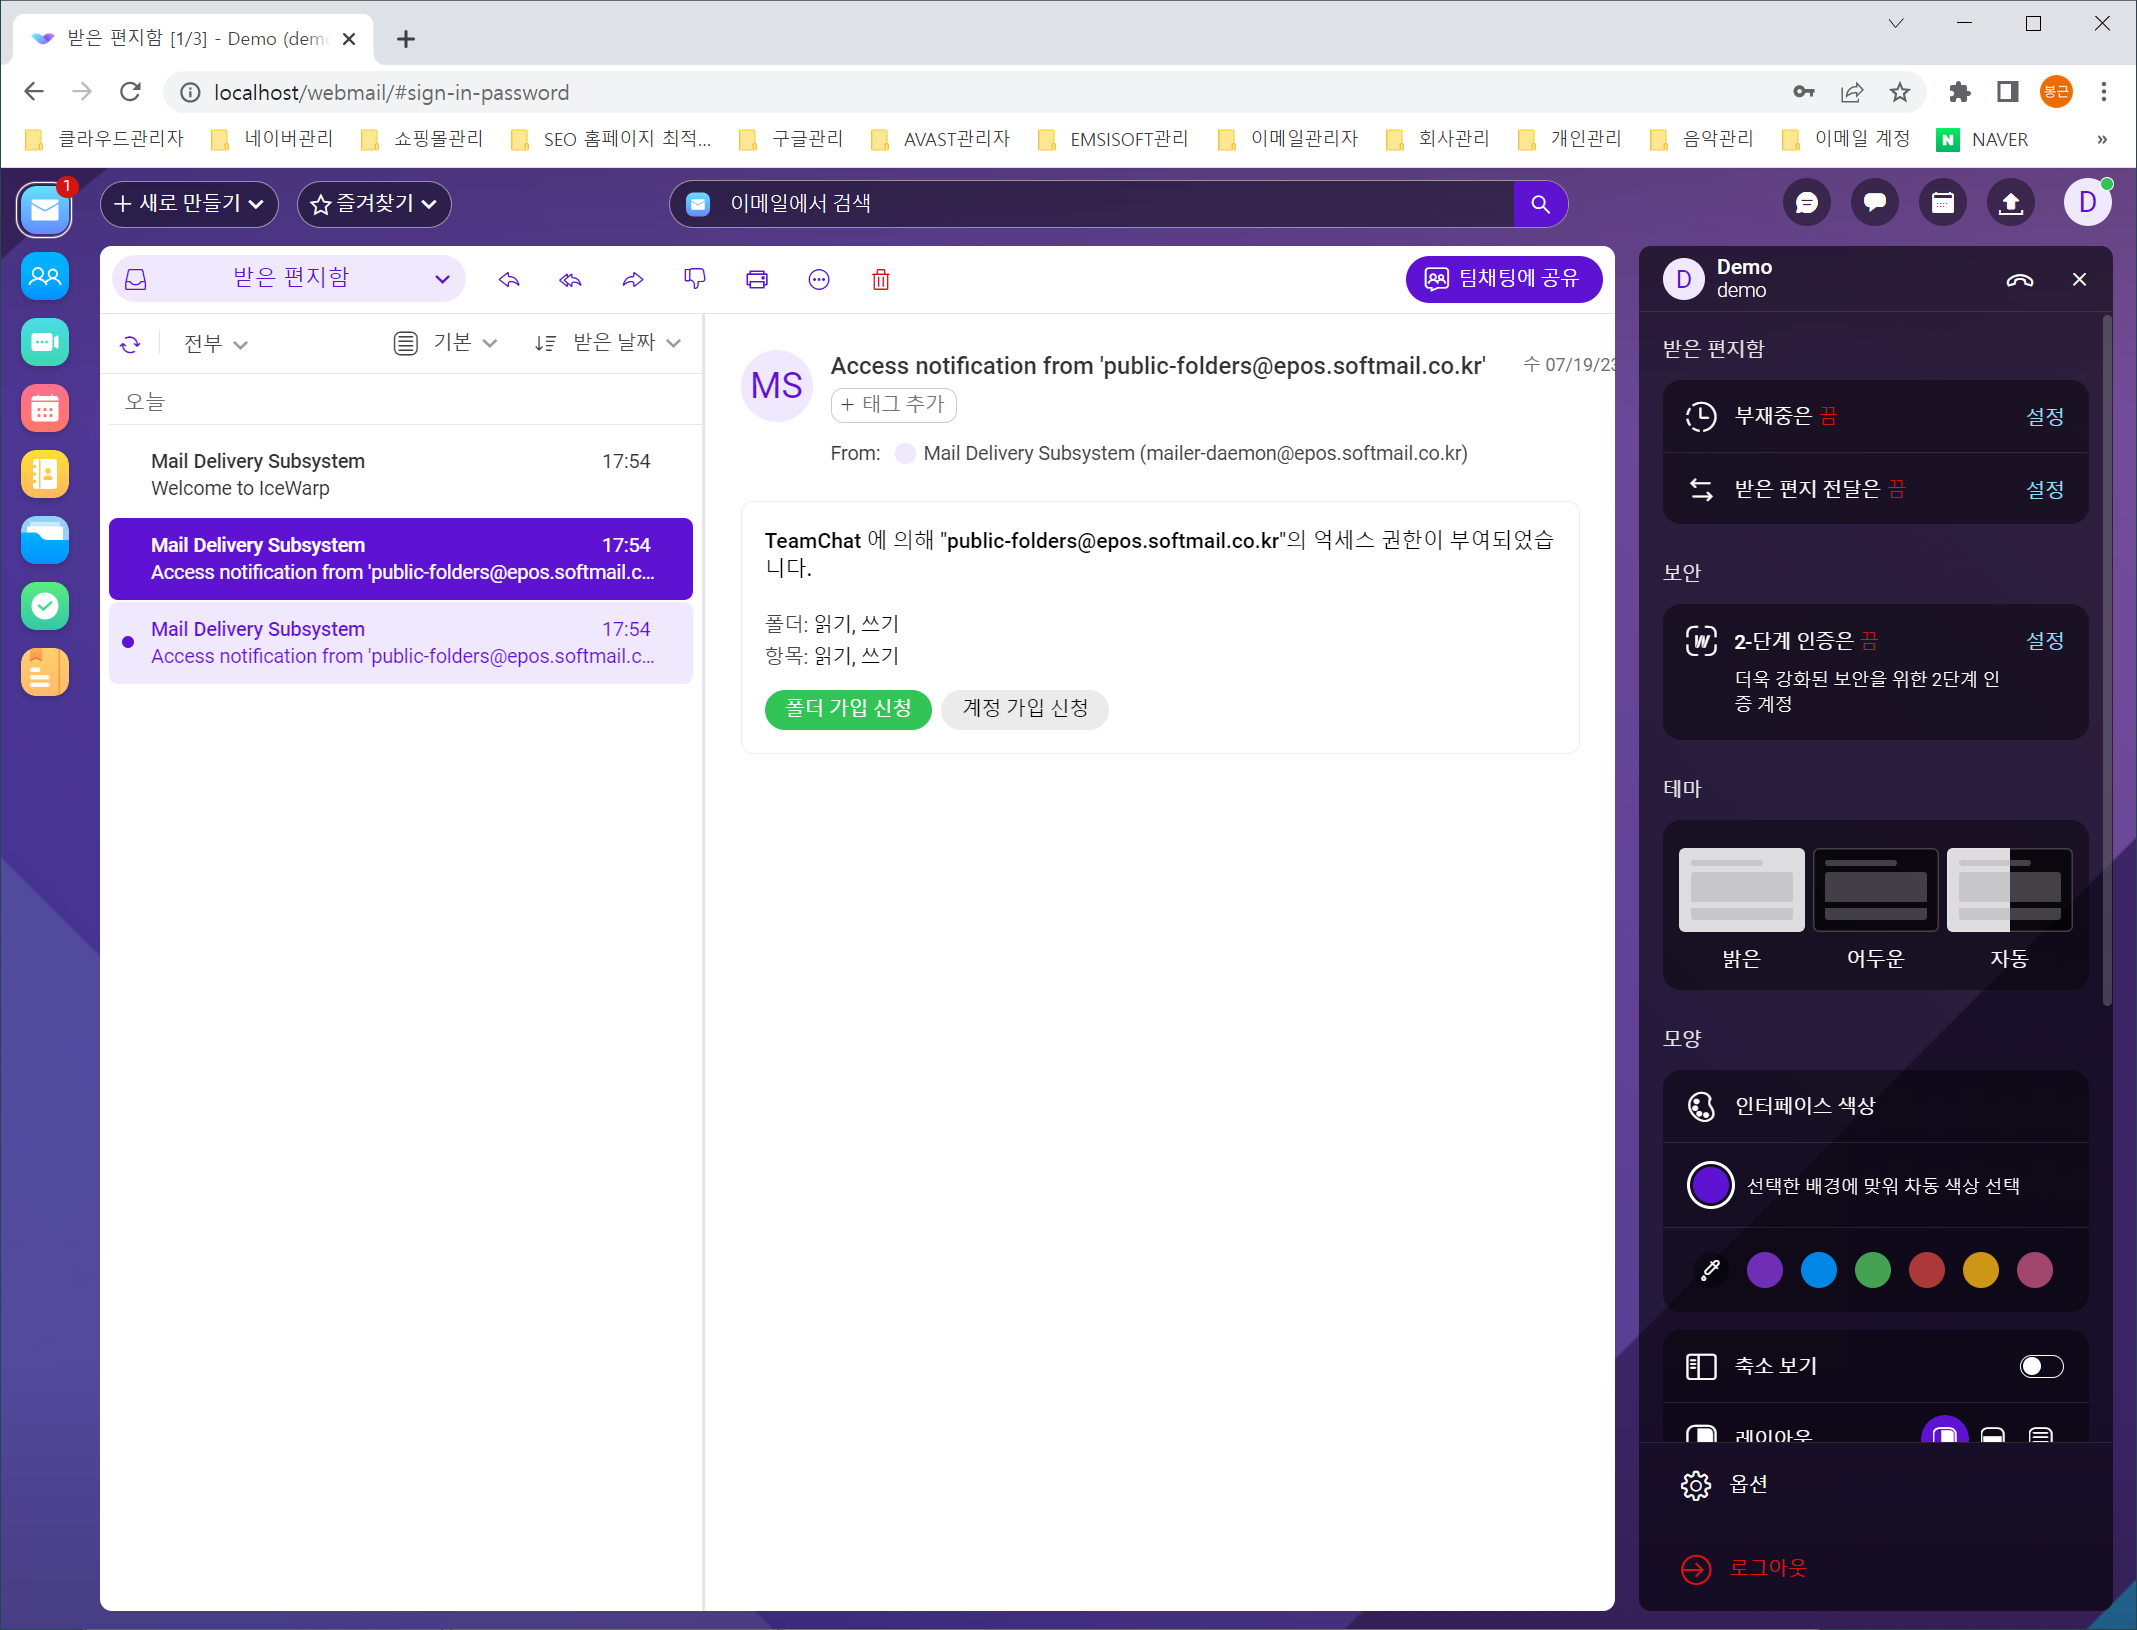Toggle the 축소 보기 compact view switch
Viewport: 2137px width, 1630px height.
click(2040, 1366)
